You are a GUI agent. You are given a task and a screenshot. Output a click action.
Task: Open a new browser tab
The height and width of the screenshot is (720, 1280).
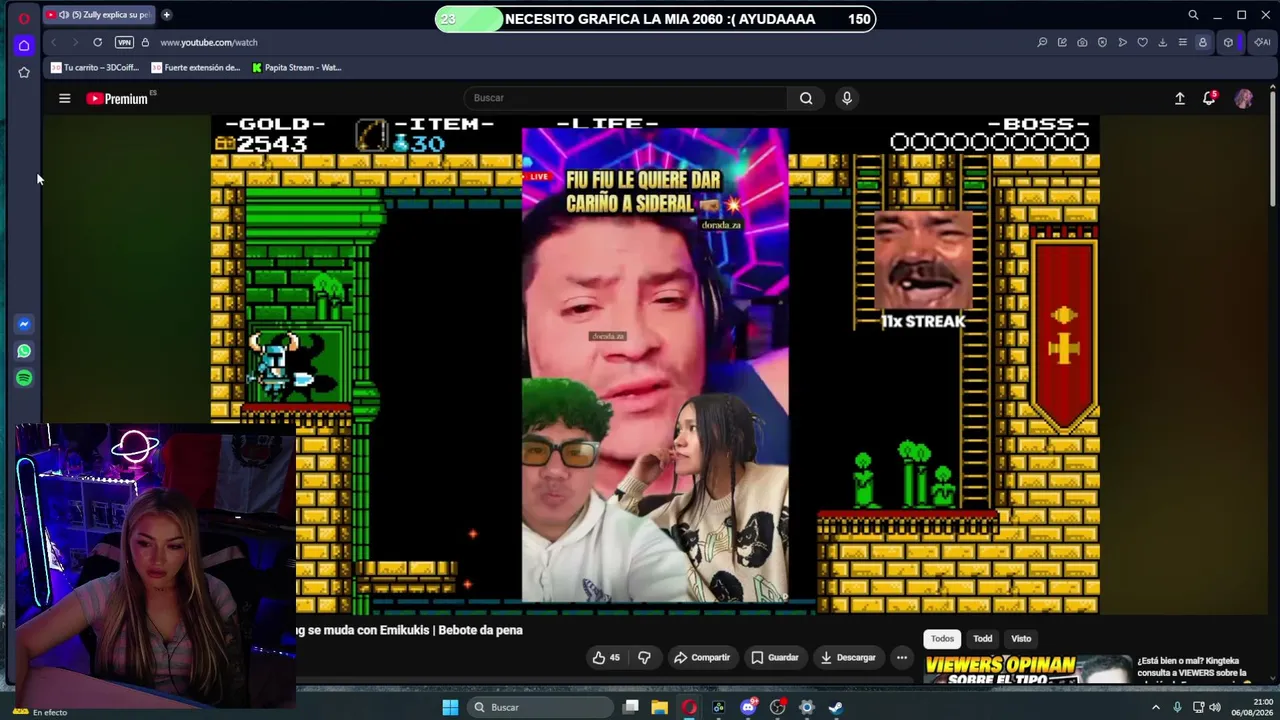click(166, 15)
